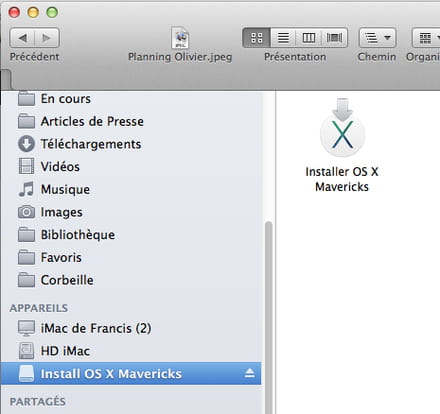Open the Installer OS X Mavericks app icon
The height and width of the screenshot is (414, 440).
pyautogui.click(x=342, y=128)
